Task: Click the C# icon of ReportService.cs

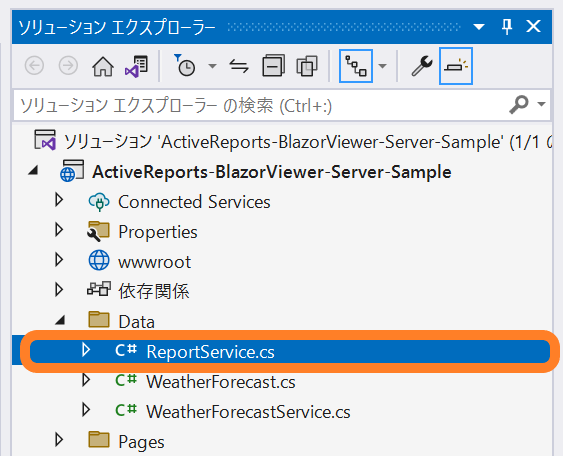Action: [x=126, y=350]
